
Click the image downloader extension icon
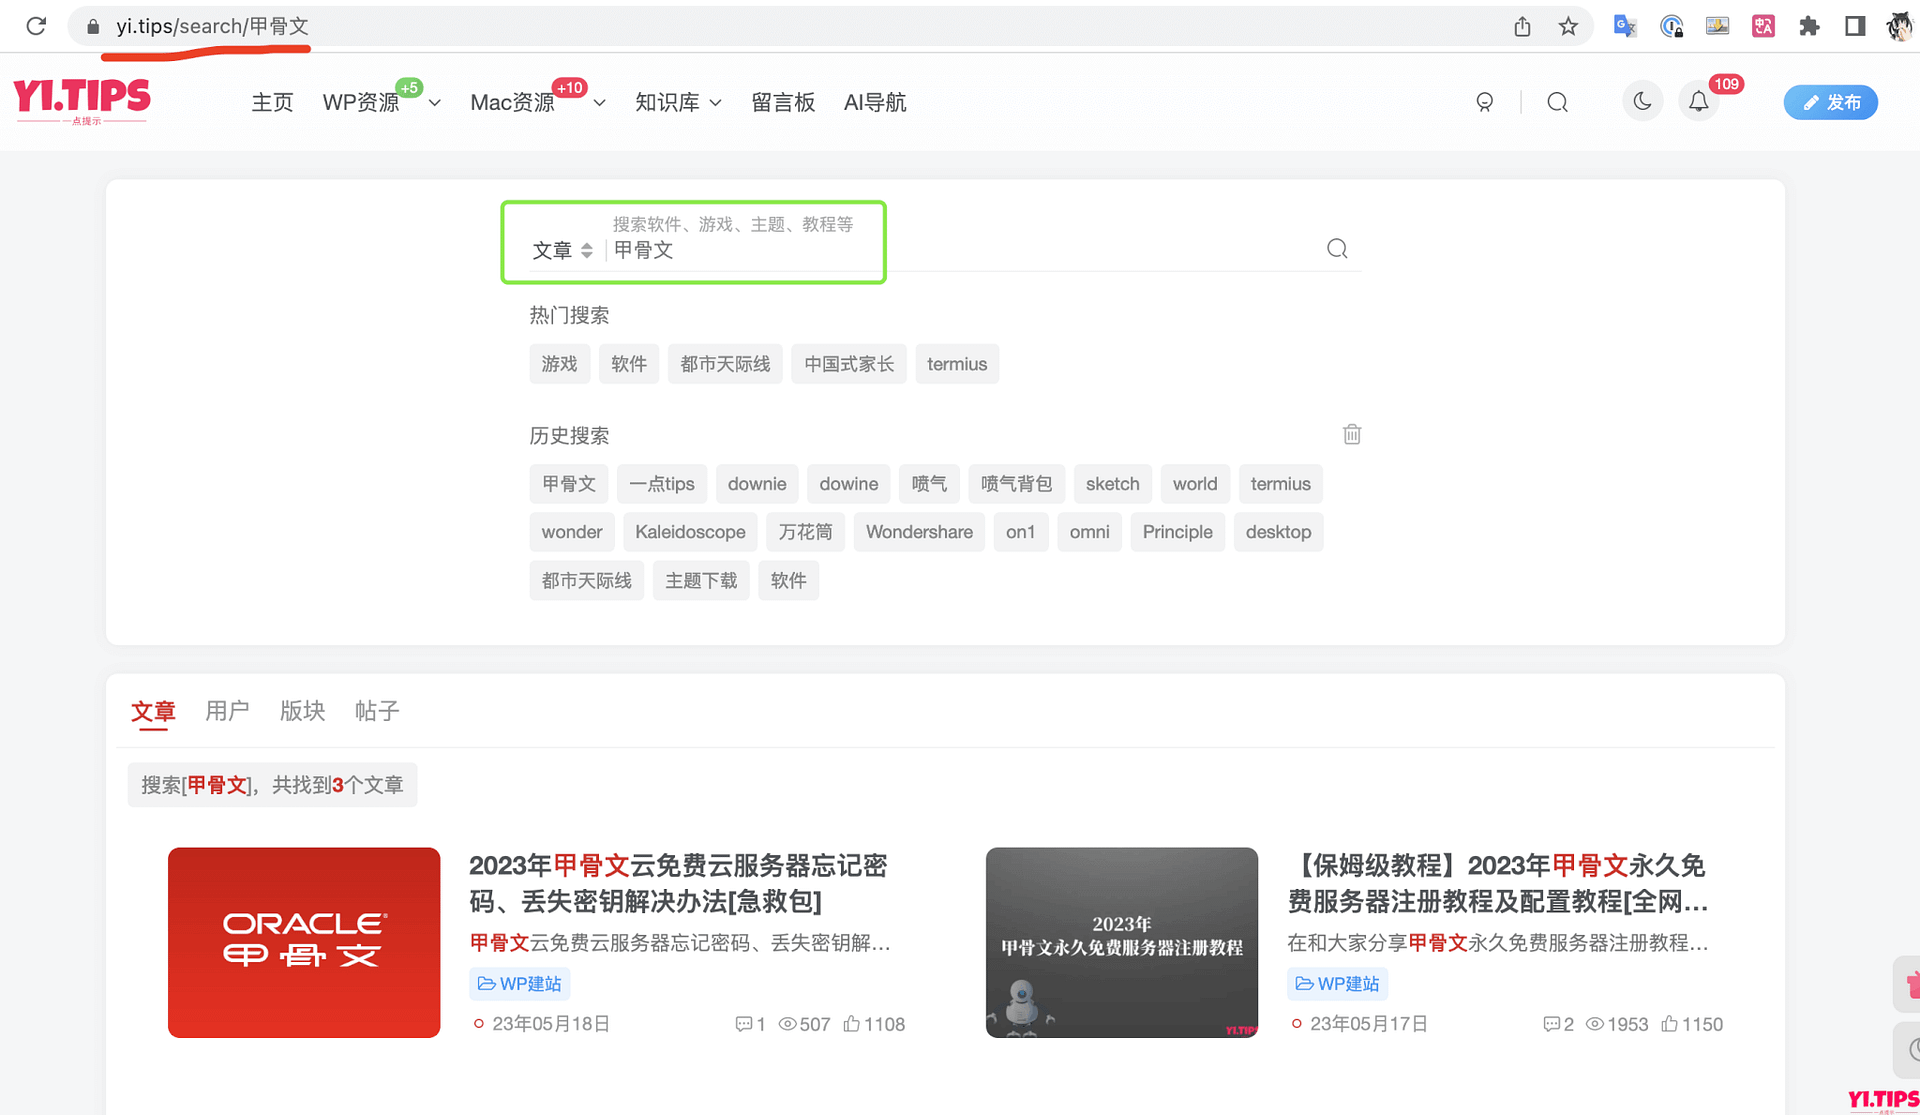pyautogui.click(x=1717, y=26)
